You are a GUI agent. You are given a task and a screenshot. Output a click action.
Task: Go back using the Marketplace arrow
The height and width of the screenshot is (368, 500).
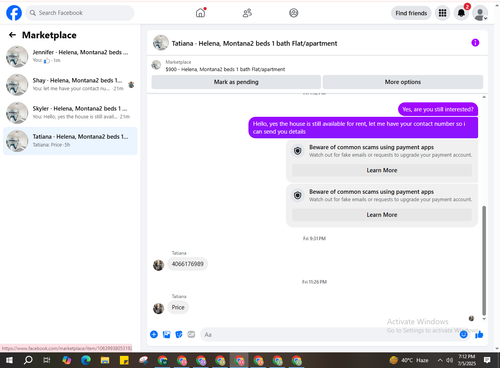click(12, 35)
